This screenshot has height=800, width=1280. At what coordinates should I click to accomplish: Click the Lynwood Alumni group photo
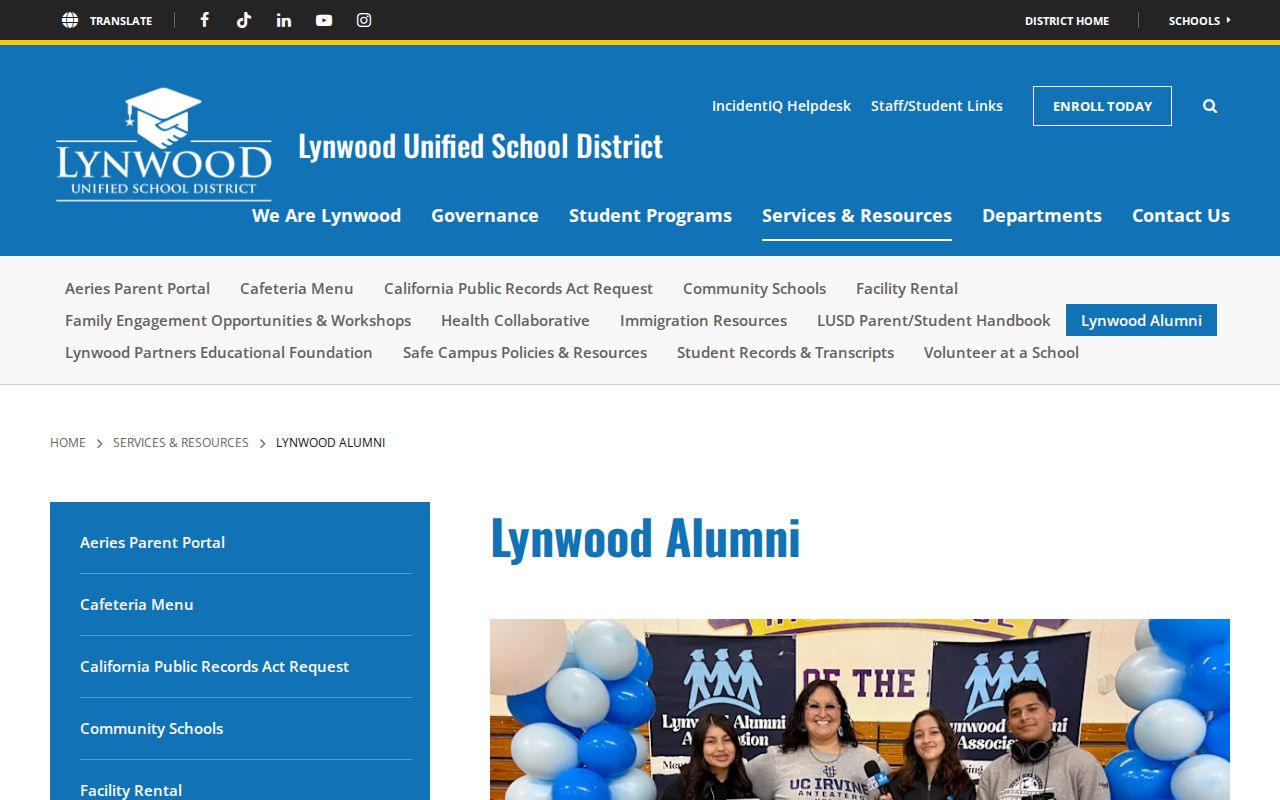(x=860, y=709)
